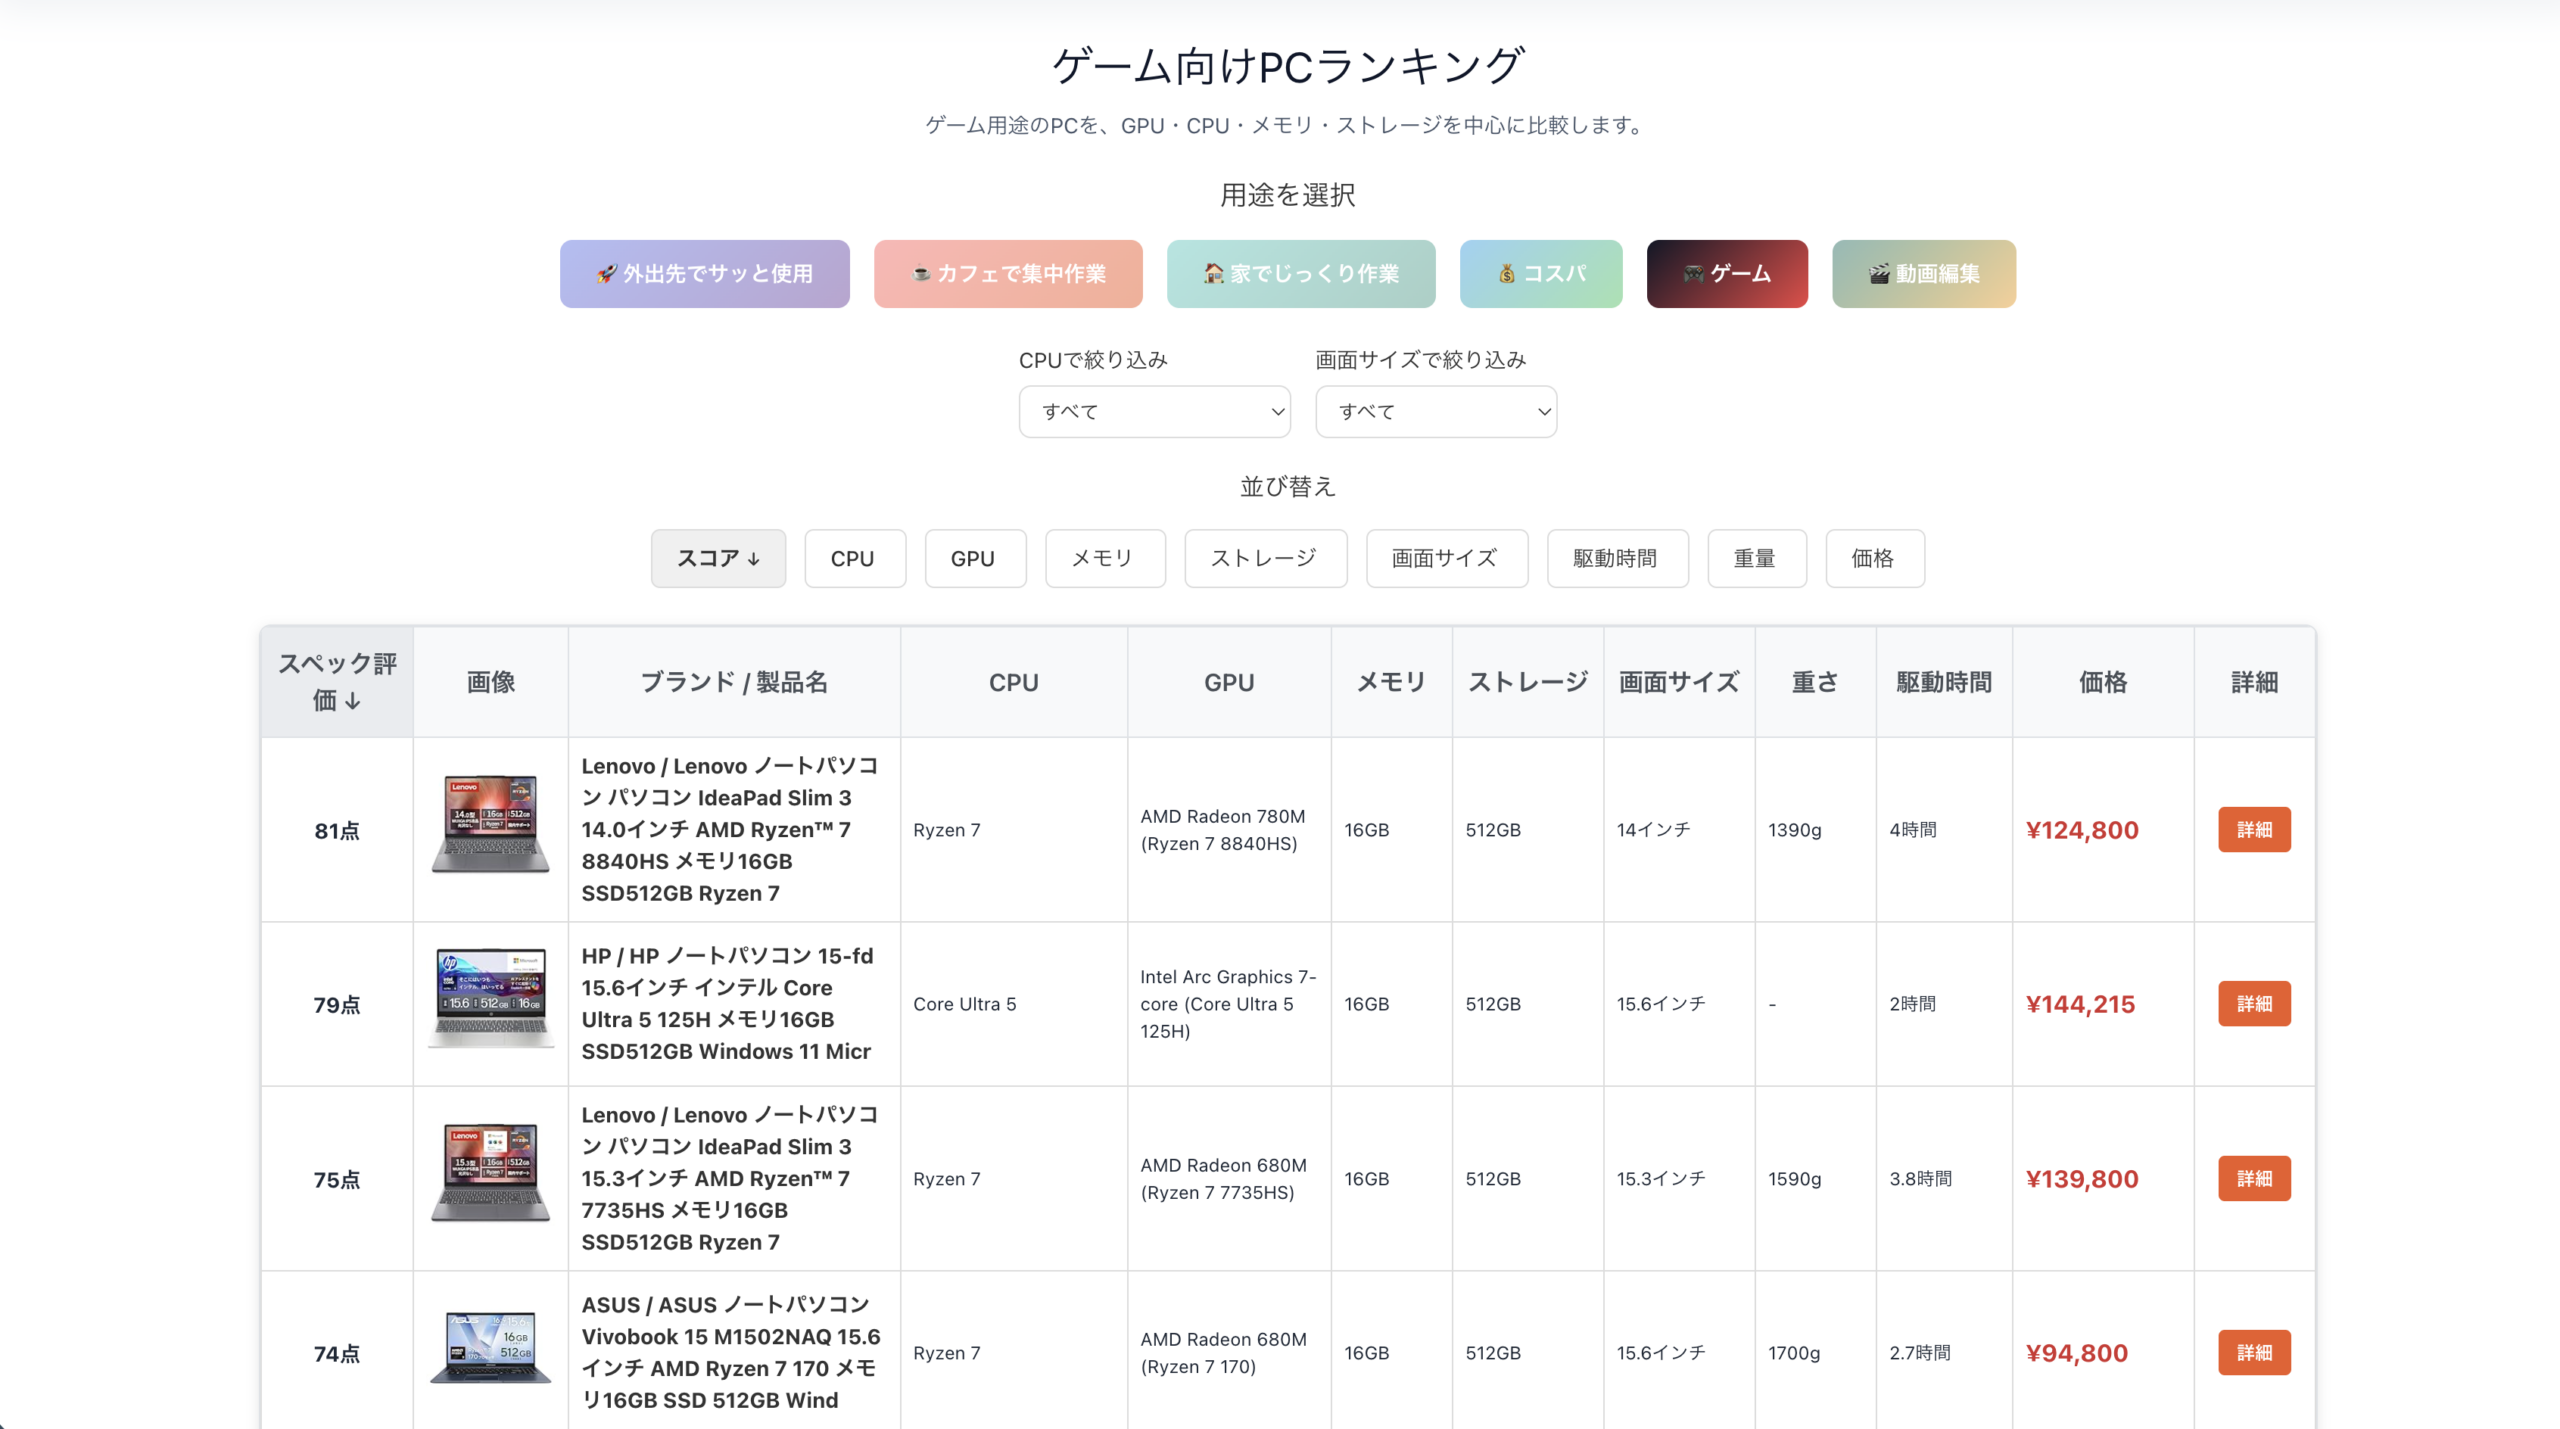
Task: Select the 外出先でサッと使用 usage button
Action: 704,273
